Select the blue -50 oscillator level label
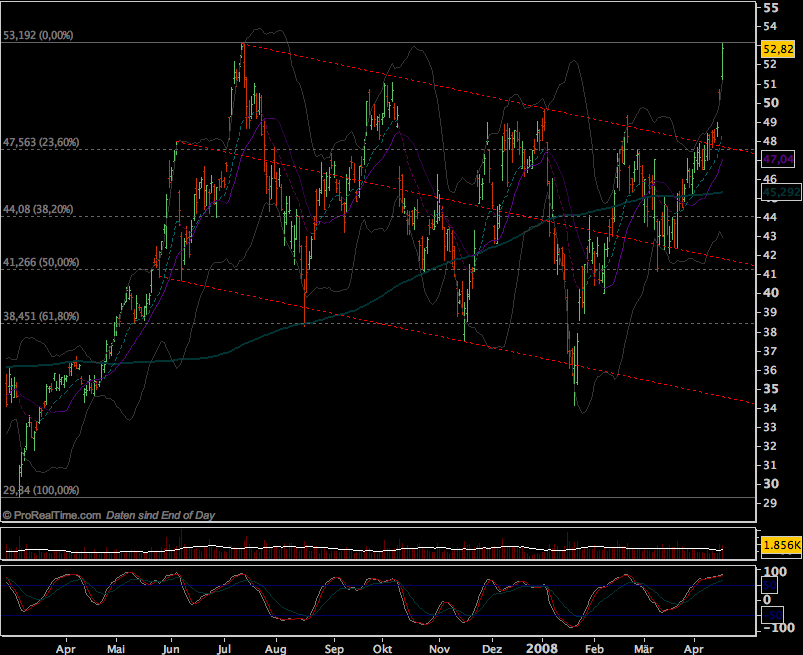 click(773, 613)
